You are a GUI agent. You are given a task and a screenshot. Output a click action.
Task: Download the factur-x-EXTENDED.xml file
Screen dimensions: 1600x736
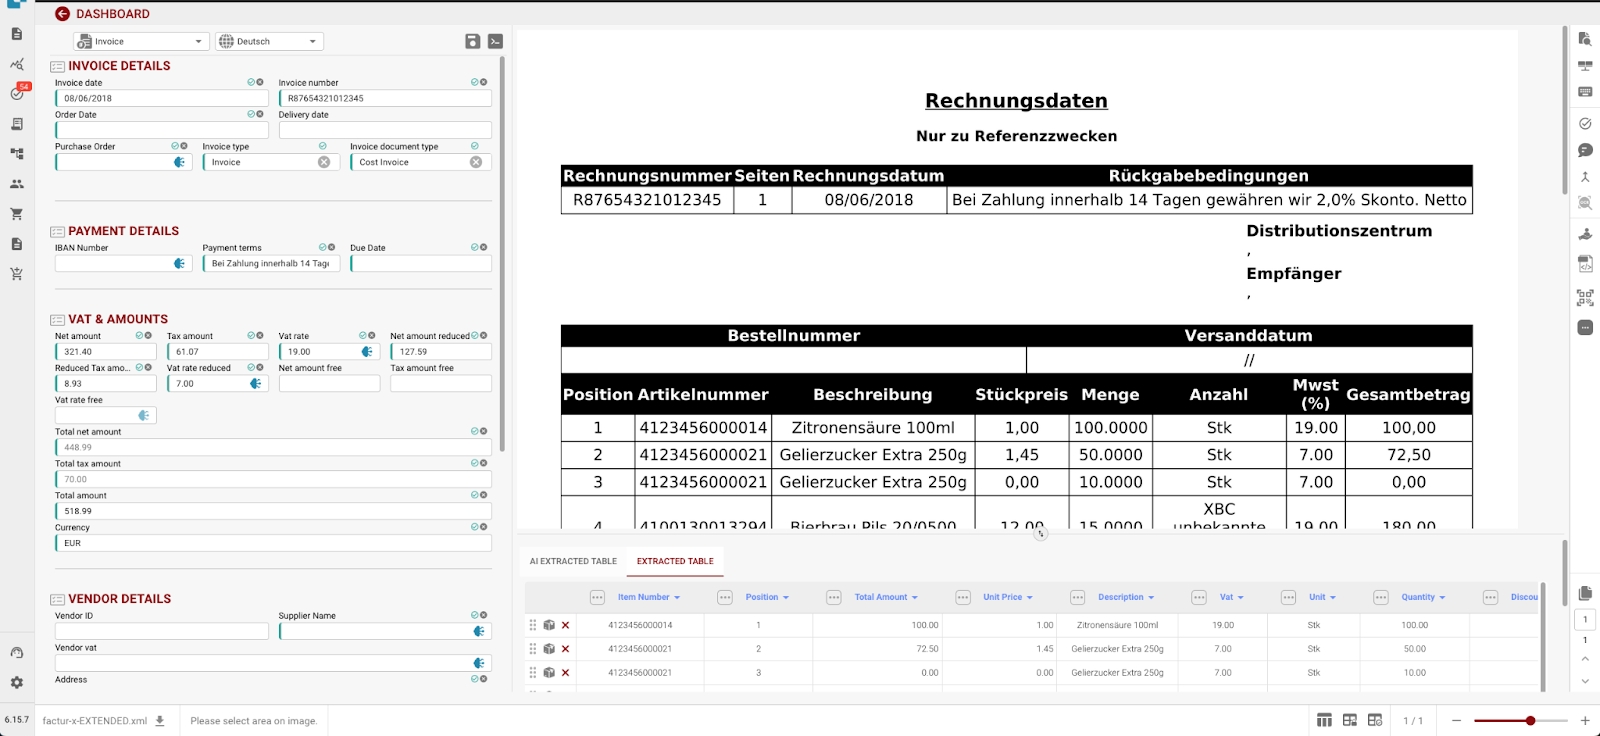(160, 720)
